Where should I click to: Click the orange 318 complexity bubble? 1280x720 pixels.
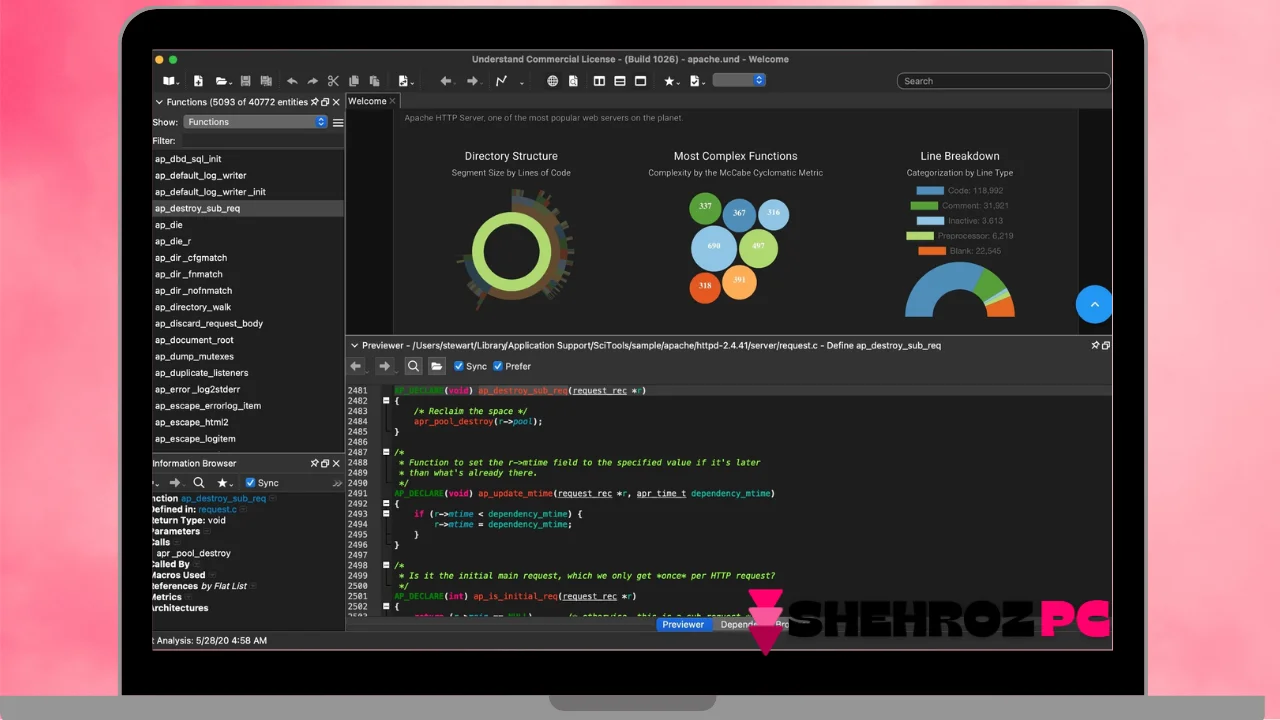[705, 286]
